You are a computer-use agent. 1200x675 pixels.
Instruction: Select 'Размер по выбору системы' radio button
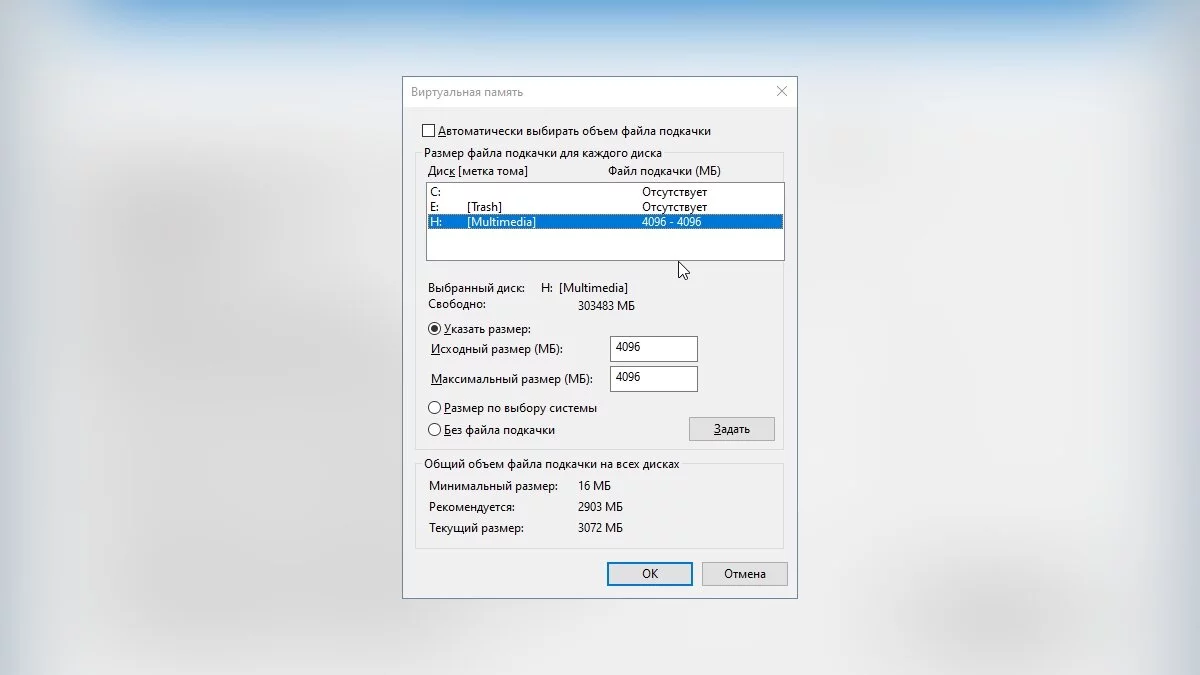[435, 408]
